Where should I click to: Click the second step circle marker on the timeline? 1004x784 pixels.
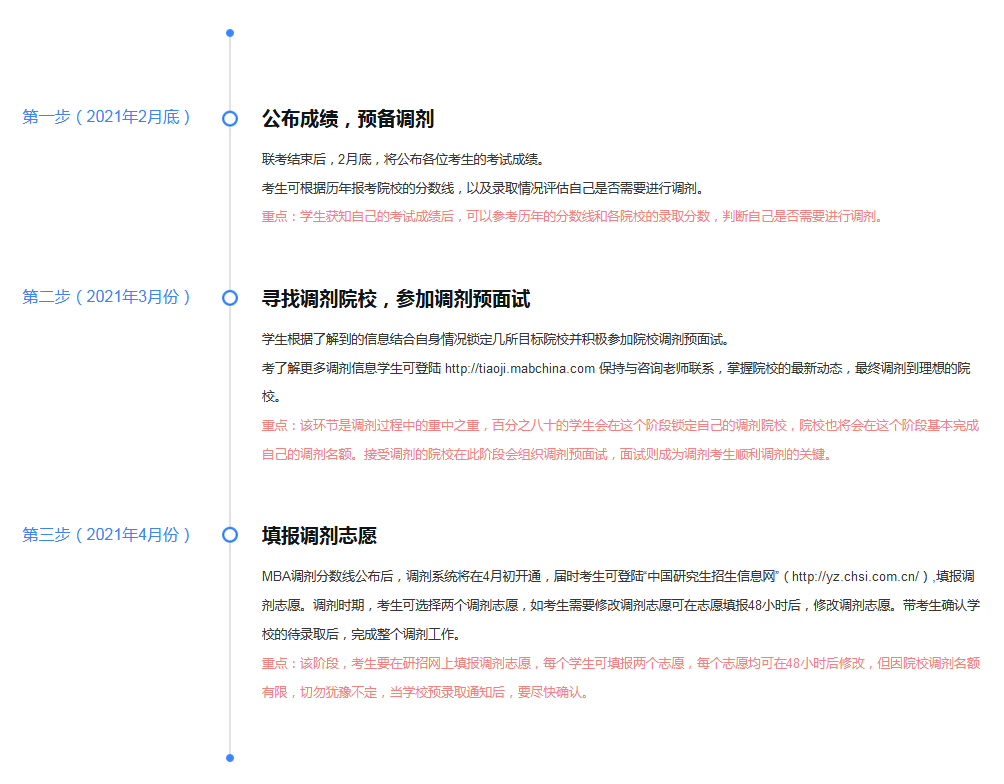tap(230, 298)
